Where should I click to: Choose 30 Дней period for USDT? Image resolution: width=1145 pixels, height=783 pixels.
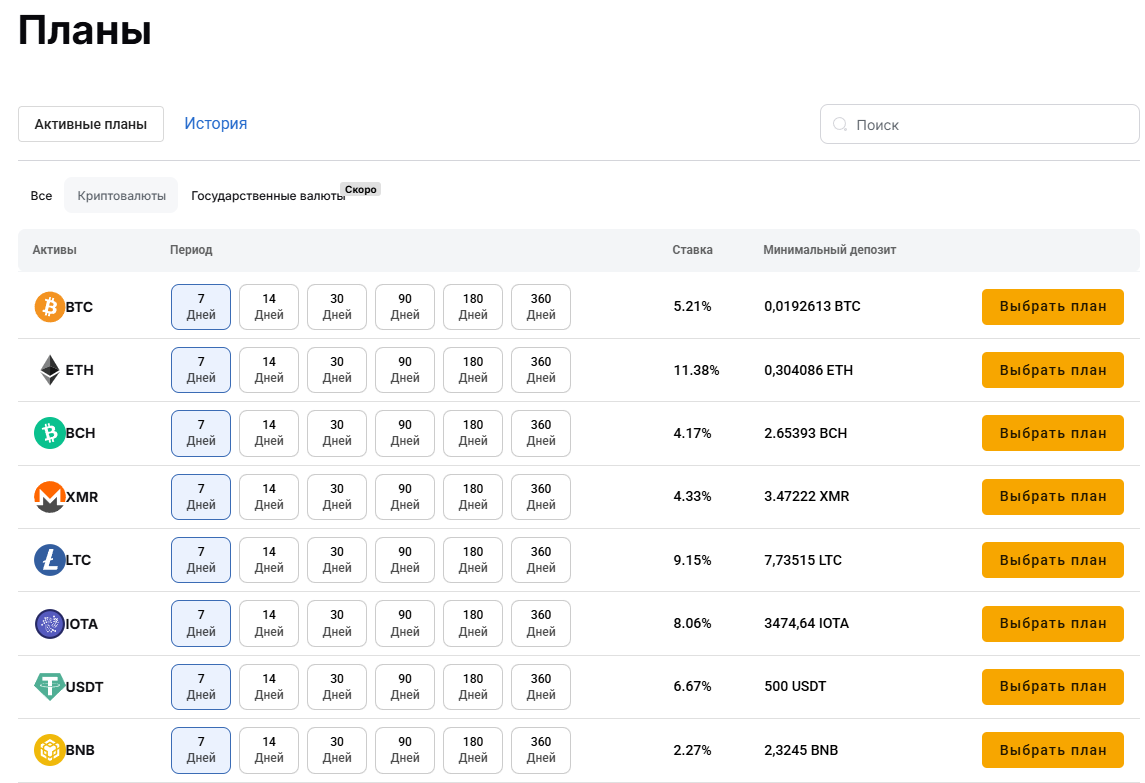(337, 687)
